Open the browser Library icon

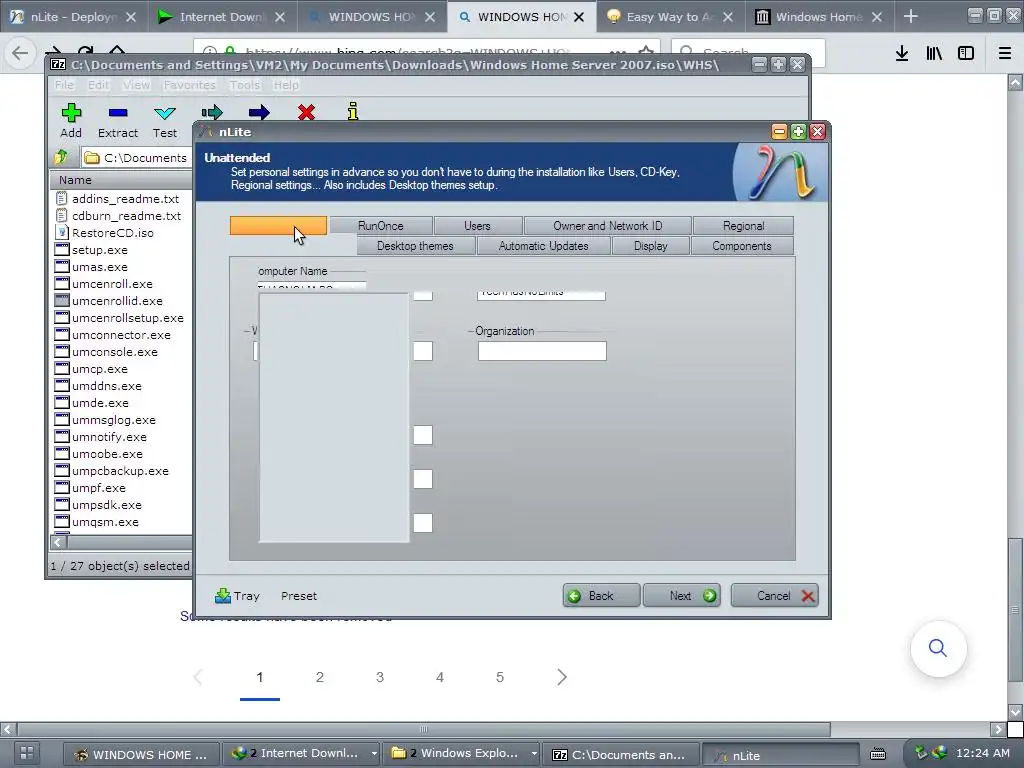pos(934,53)
